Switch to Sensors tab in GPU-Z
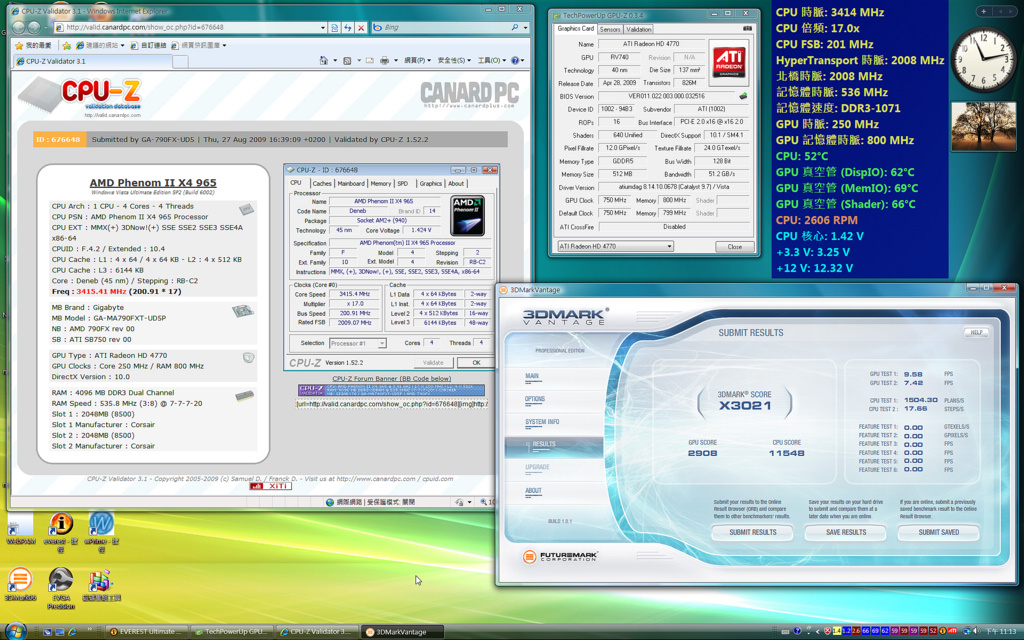This screenshot has width=1024, height=640. pyautogui.click(x=609, y=29)
